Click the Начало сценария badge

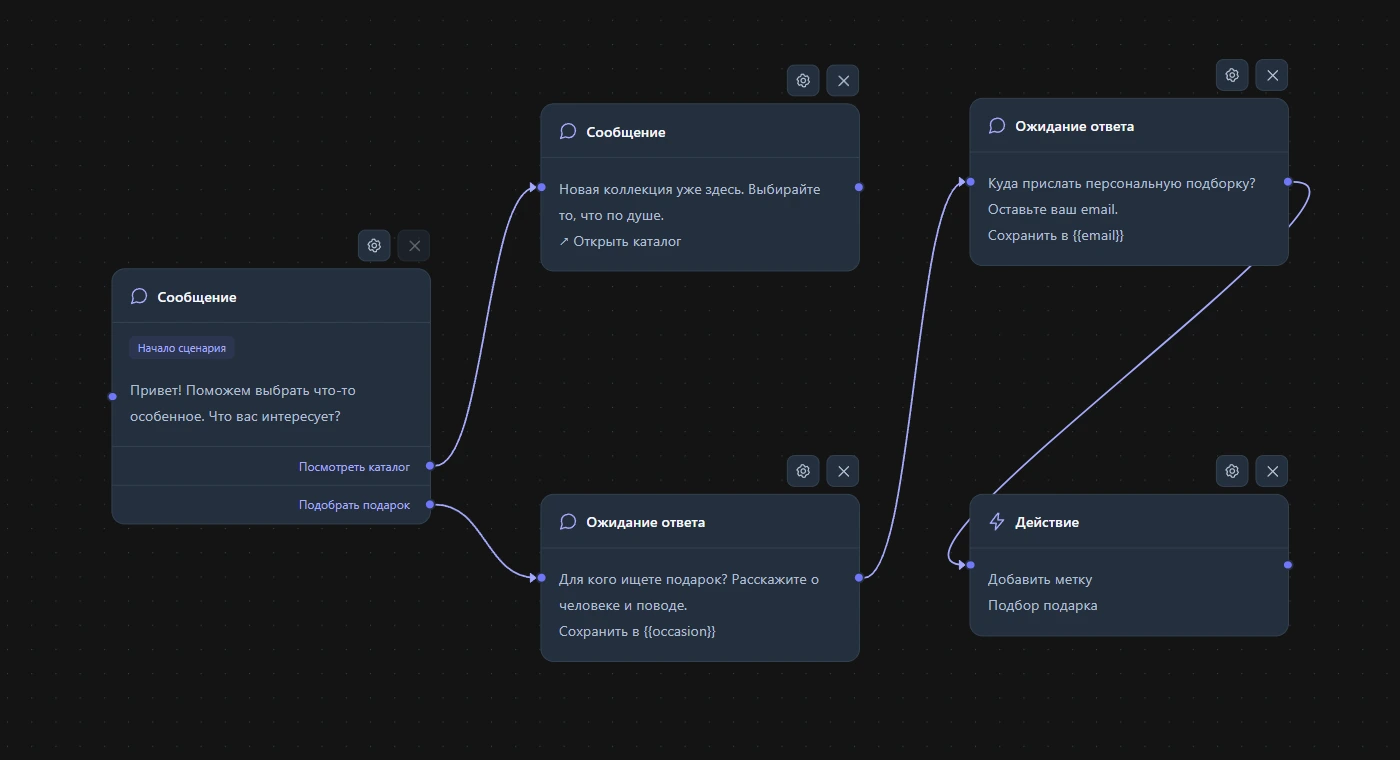pyautogui.click(x=182, y=348)
